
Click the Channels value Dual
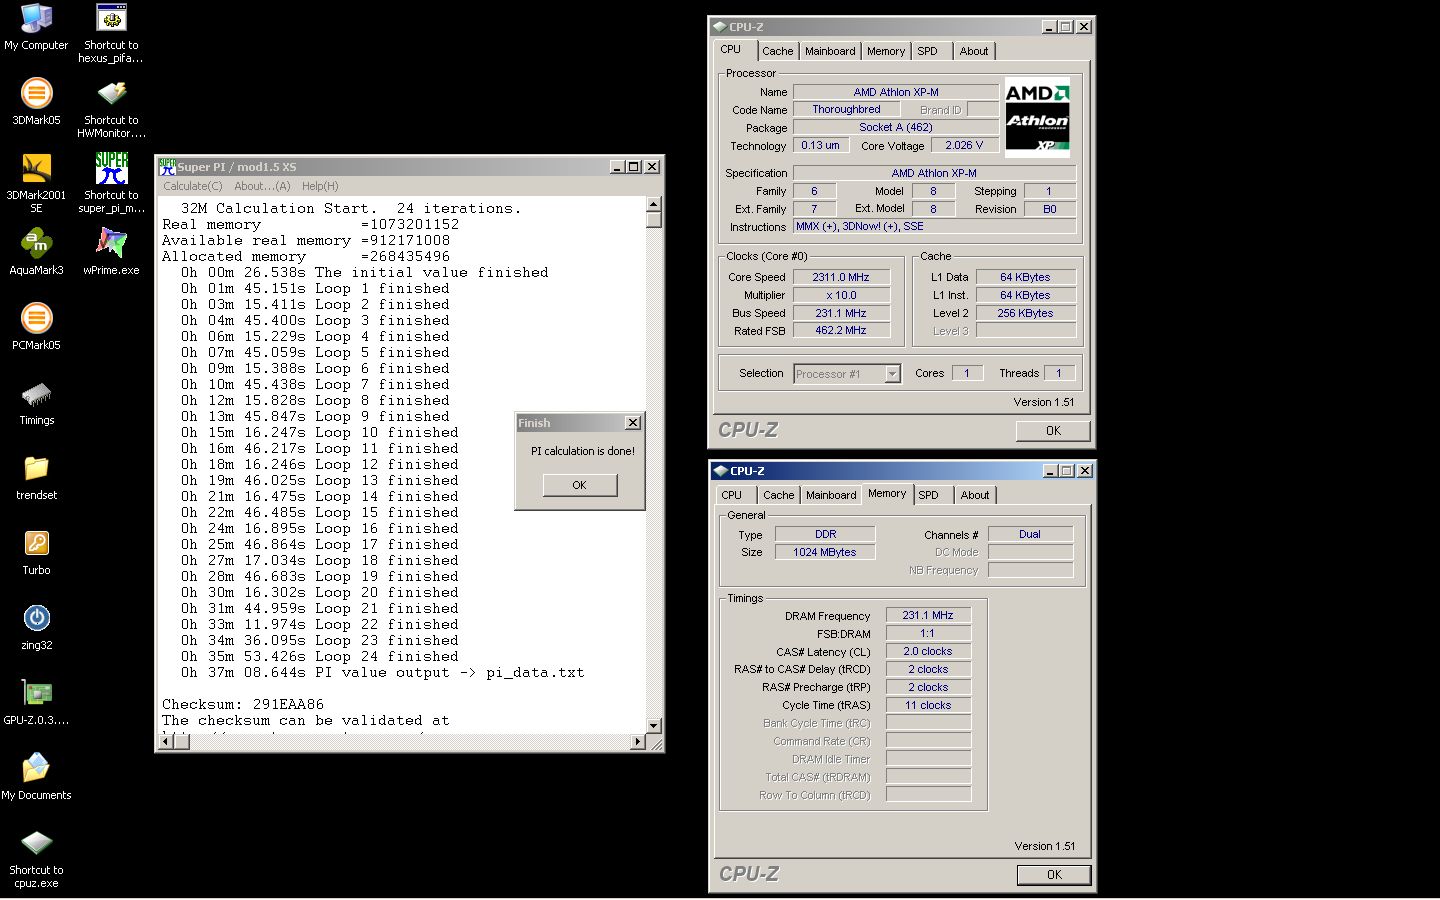pos(1030,534)
